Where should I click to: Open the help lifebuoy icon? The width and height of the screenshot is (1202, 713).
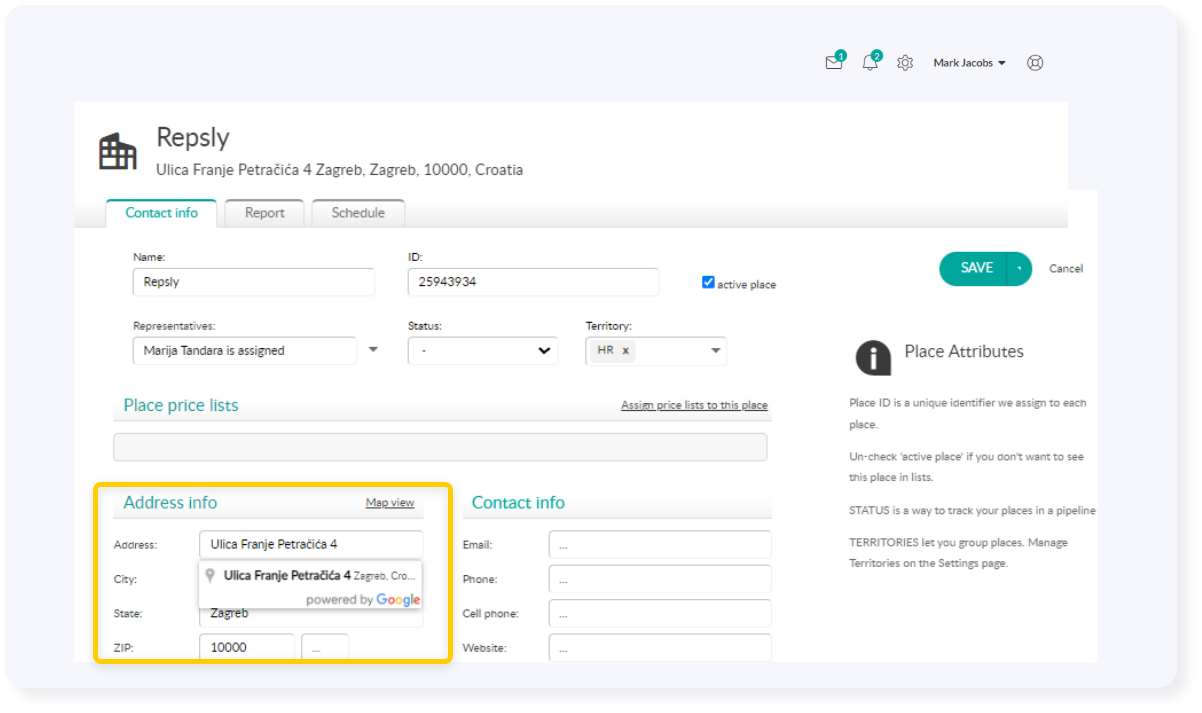pyautogui.click(x=1035, y=63)
